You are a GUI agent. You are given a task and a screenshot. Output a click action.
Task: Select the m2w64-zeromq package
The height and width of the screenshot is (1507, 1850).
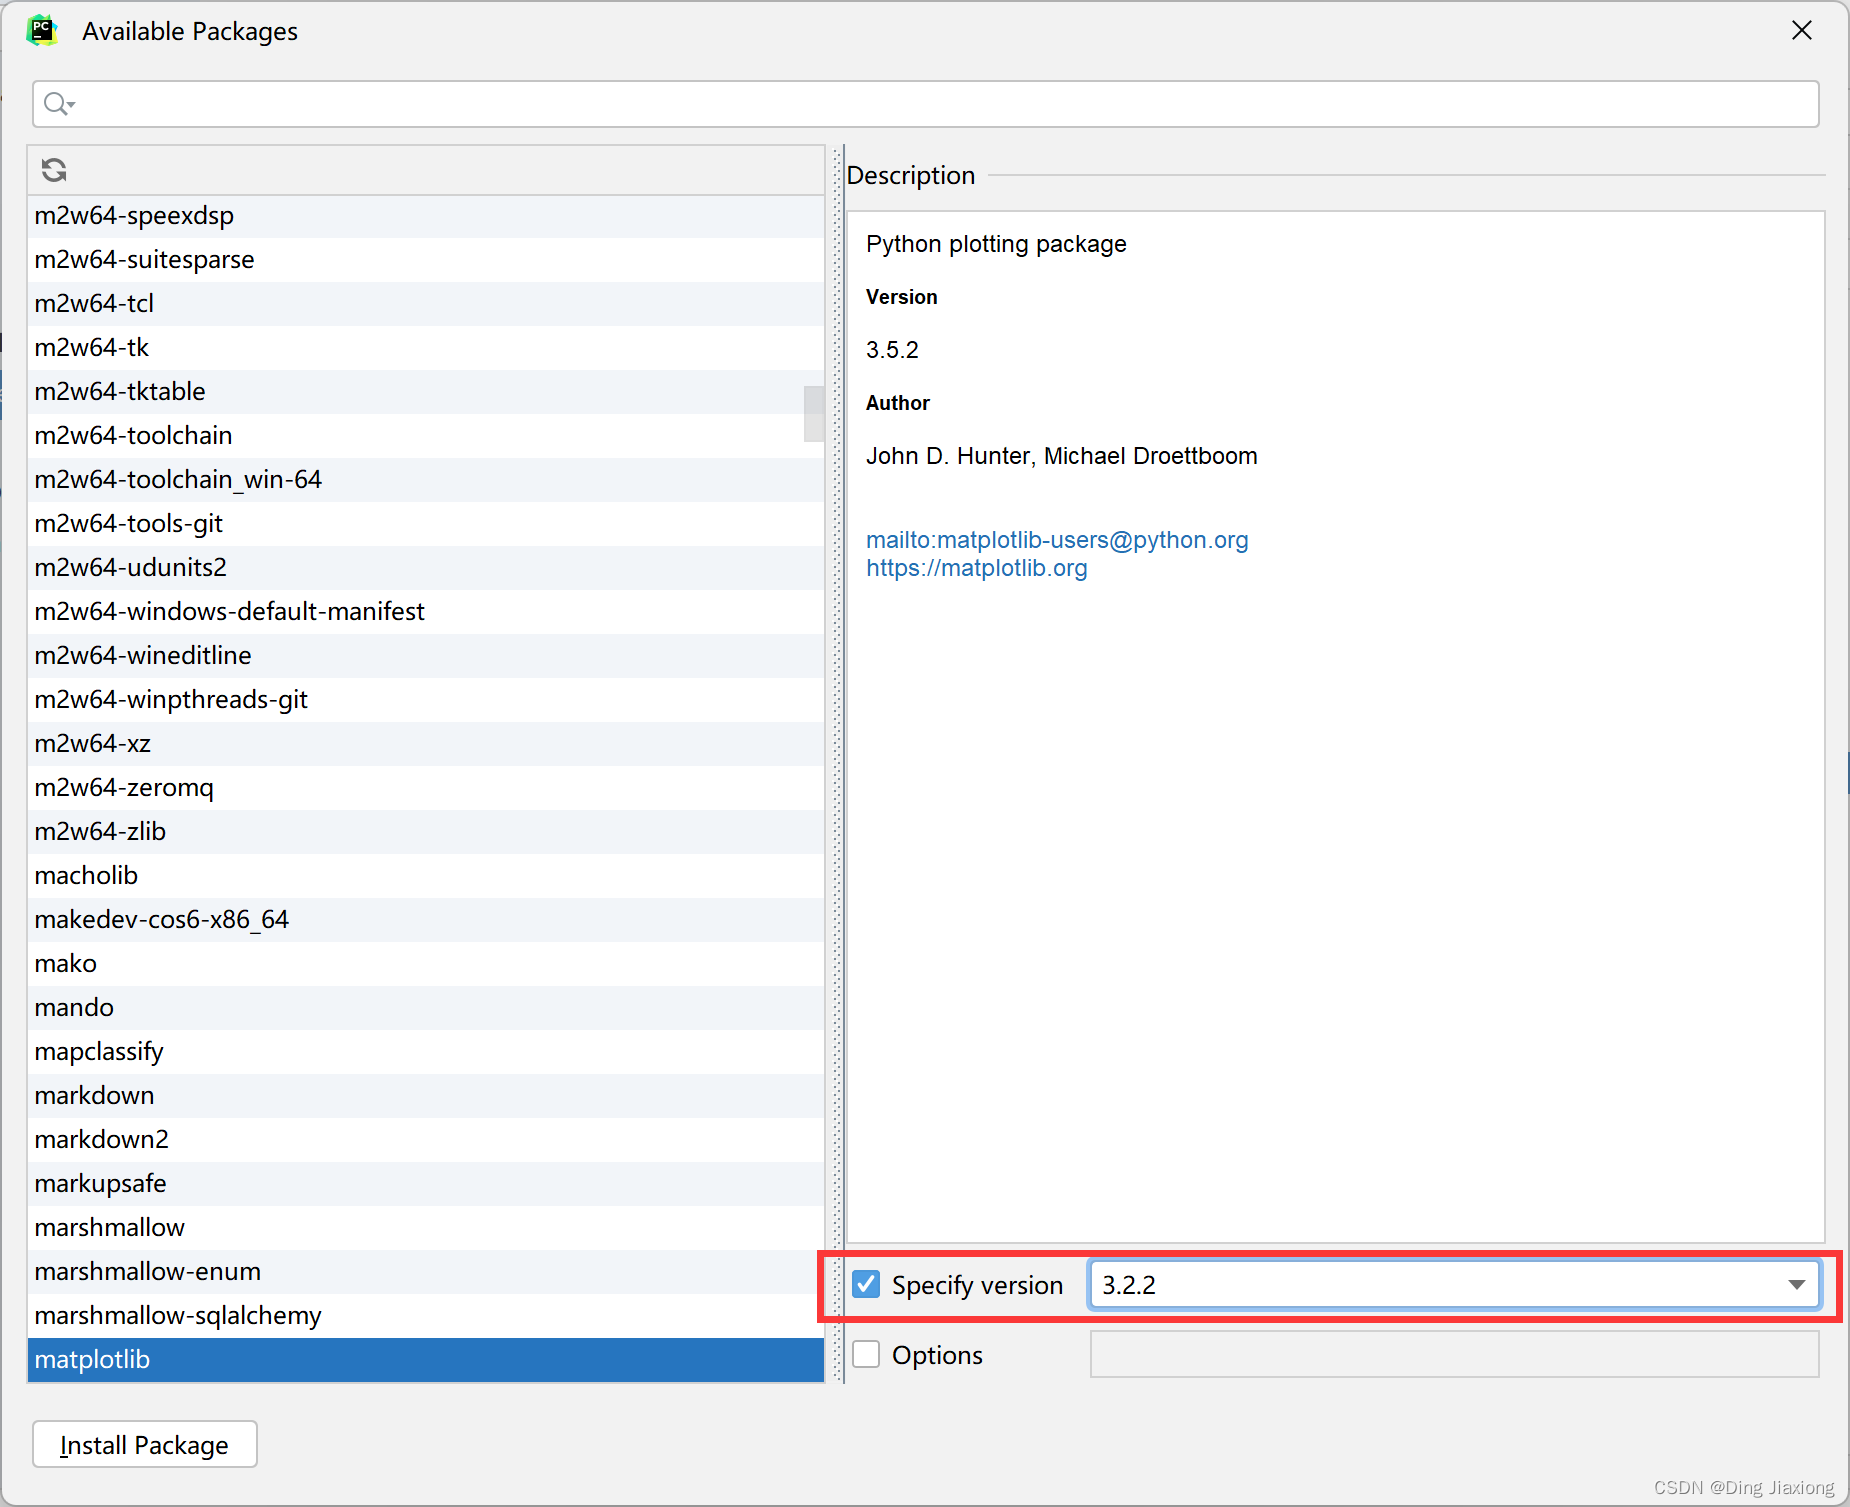pyautogui.click(x=426, y=788)
